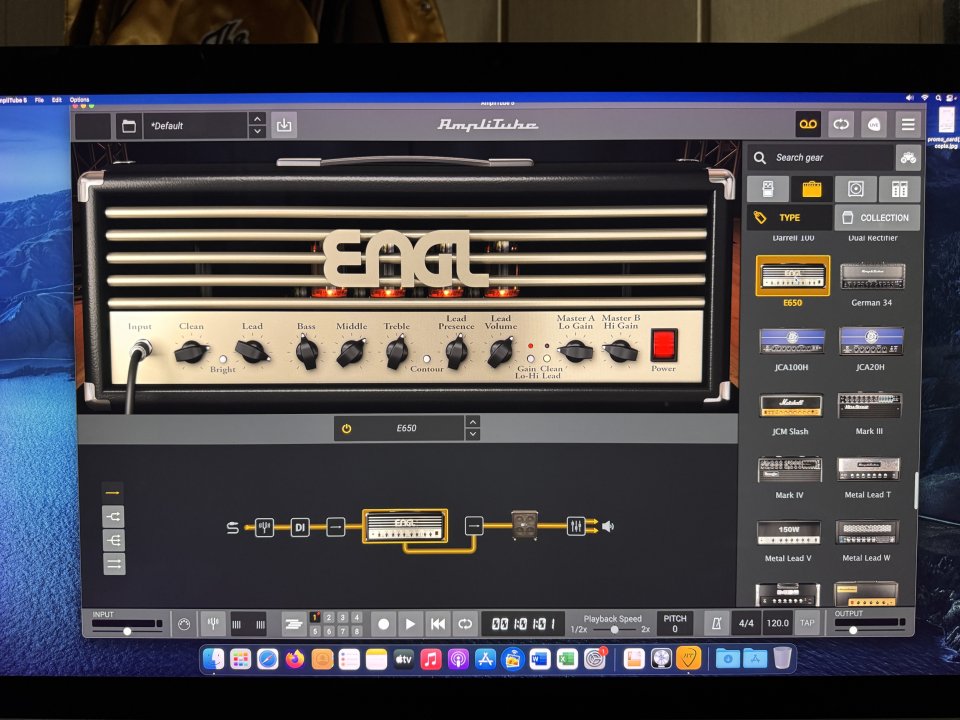Image resolution: width=960 pixels, height=720 pixels.
Task: Open the hamburger main menu
Action: point(907,124)
